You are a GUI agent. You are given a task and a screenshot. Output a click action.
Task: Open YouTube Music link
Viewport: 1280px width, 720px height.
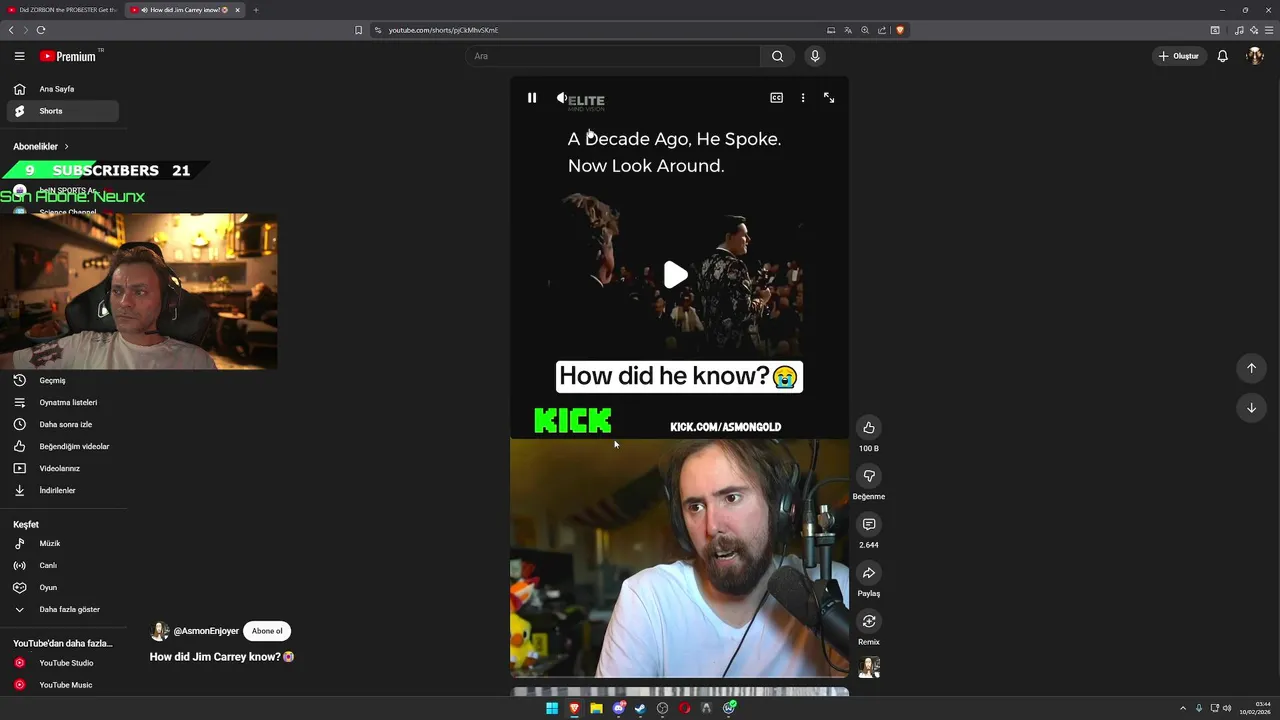(64, 685)
